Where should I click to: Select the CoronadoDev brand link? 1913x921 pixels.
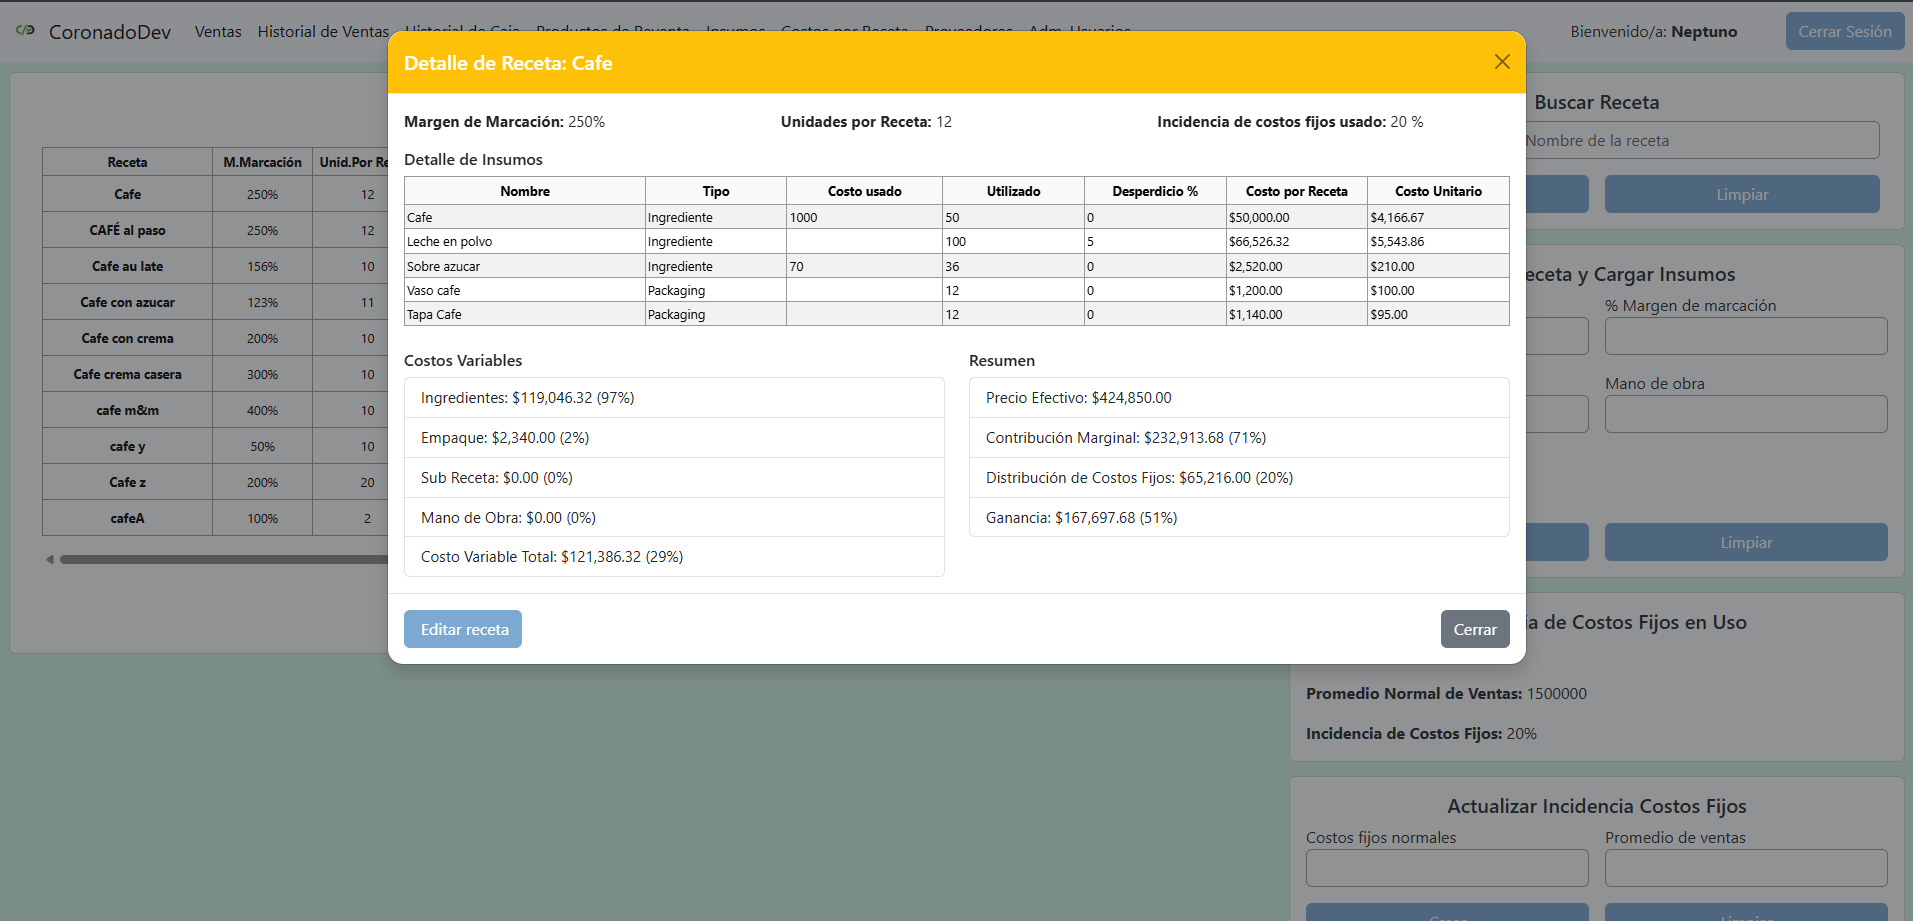click(x=110, y=32)
